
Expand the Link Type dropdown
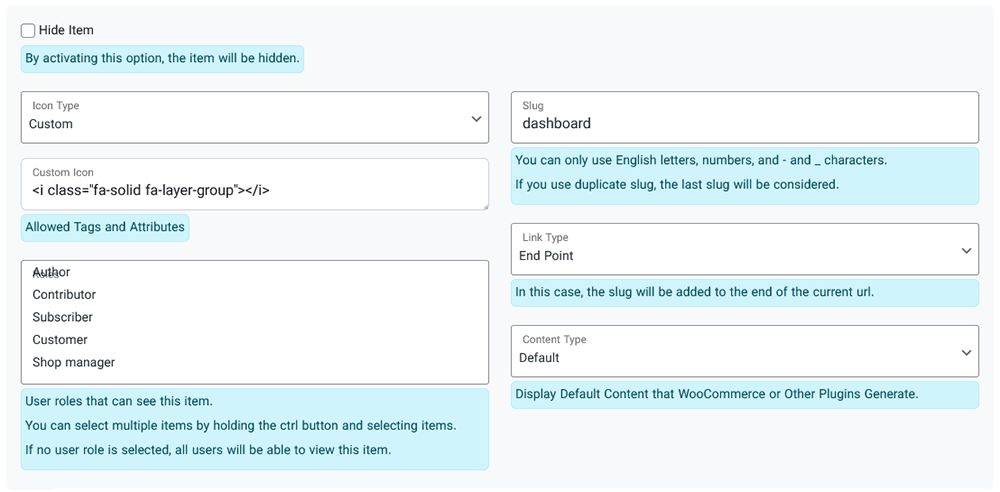pos(744,250)
